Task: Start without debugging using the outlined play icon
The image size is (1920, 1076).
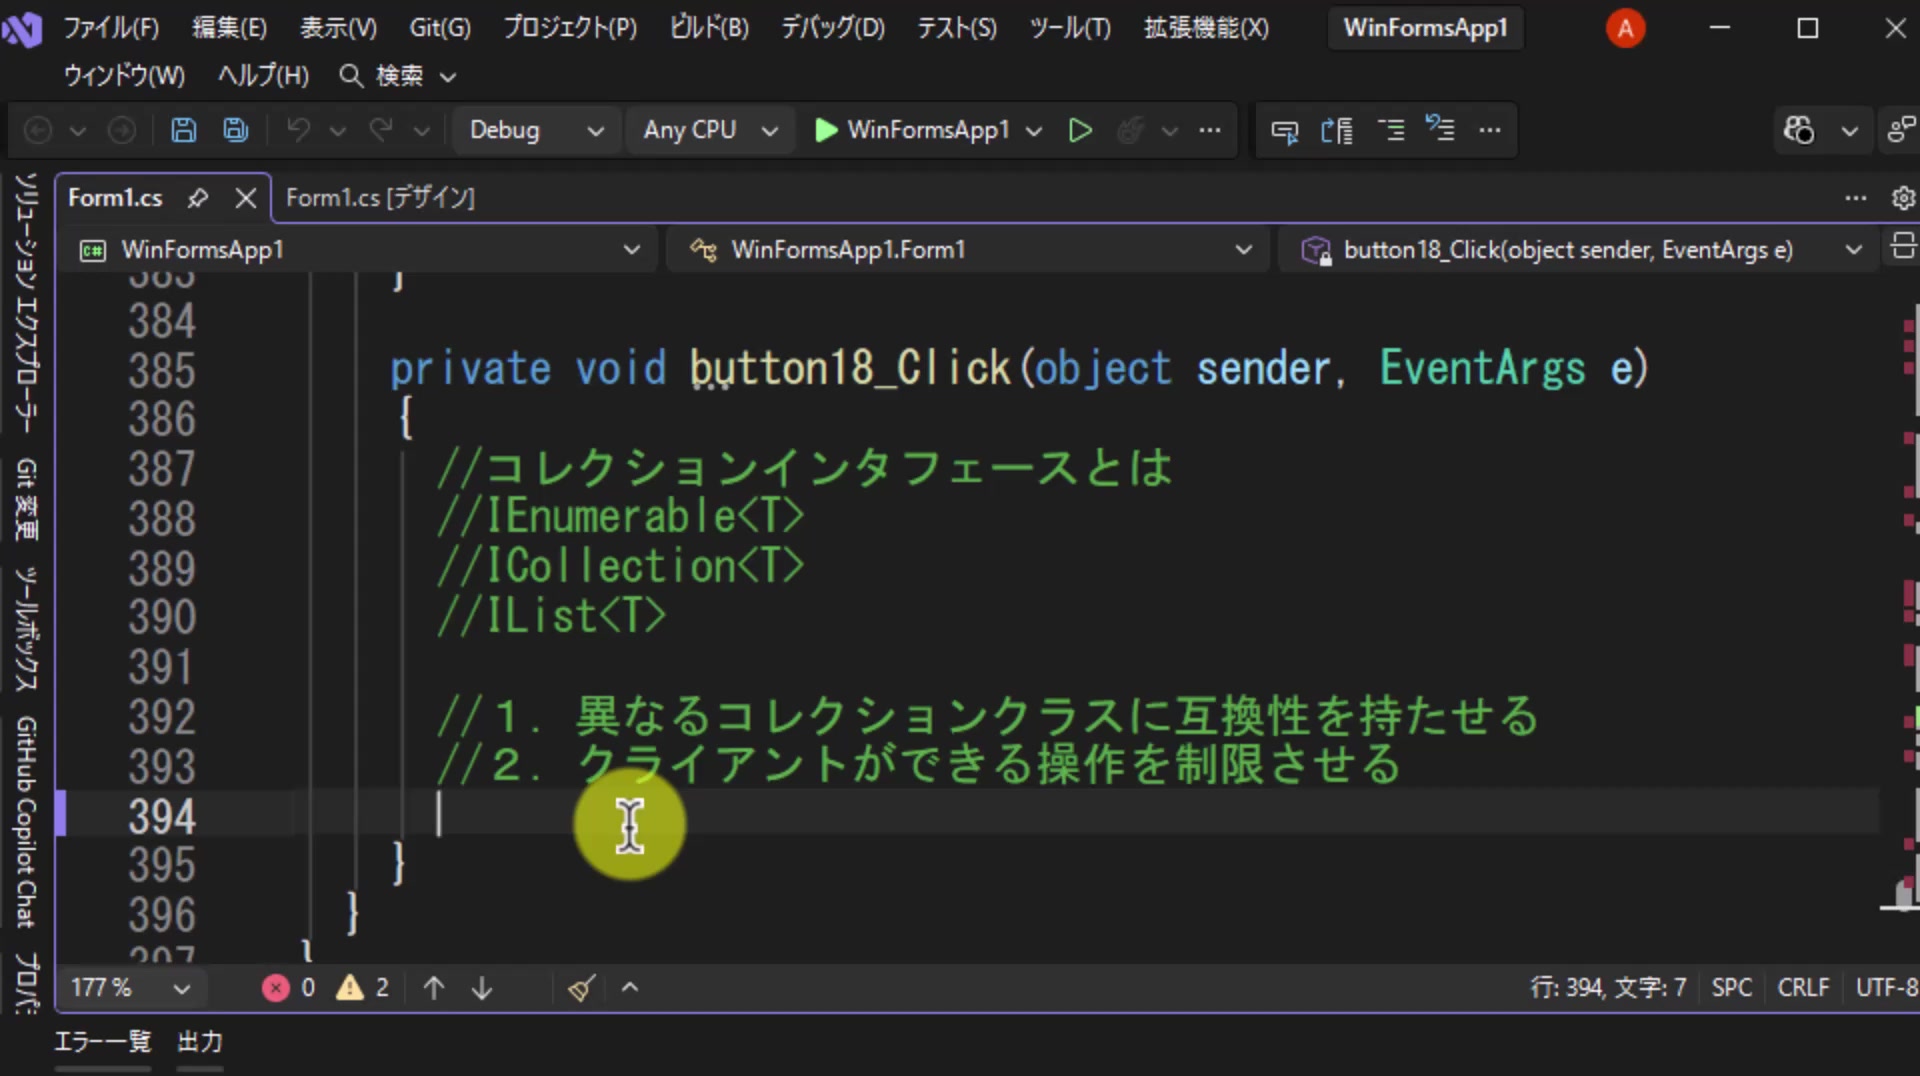Action: tap(1080, 130)
